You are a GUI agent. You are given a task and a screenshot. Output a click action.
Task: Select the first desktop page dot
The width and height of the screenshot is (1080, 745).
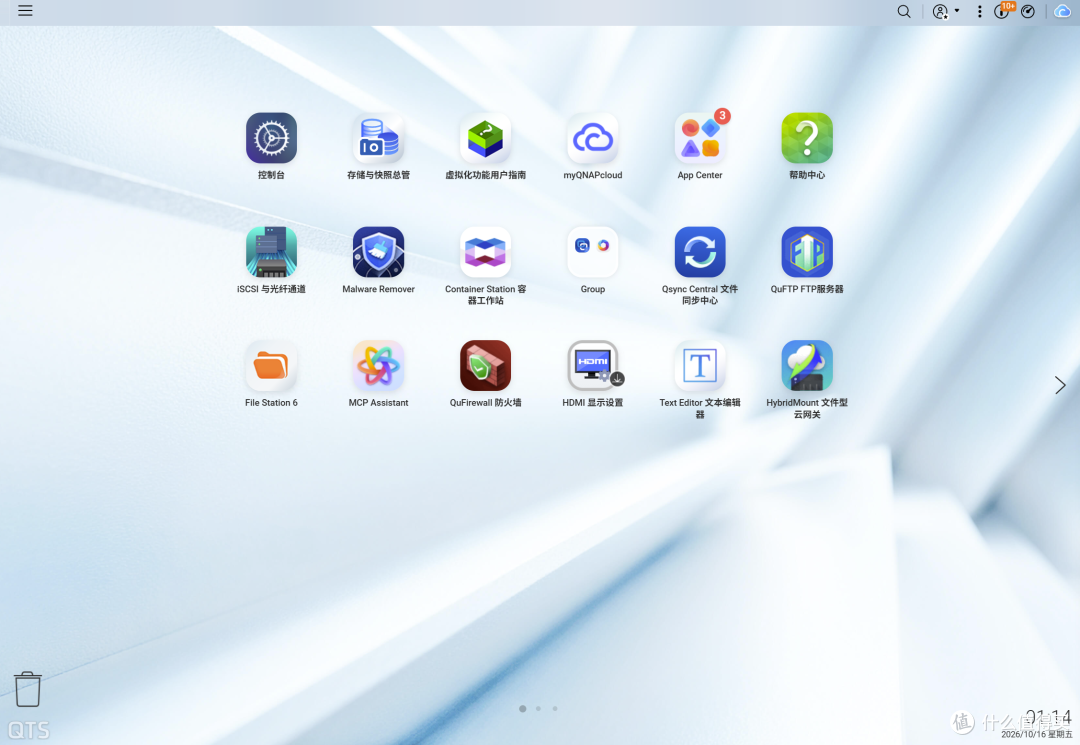point(523,709)
